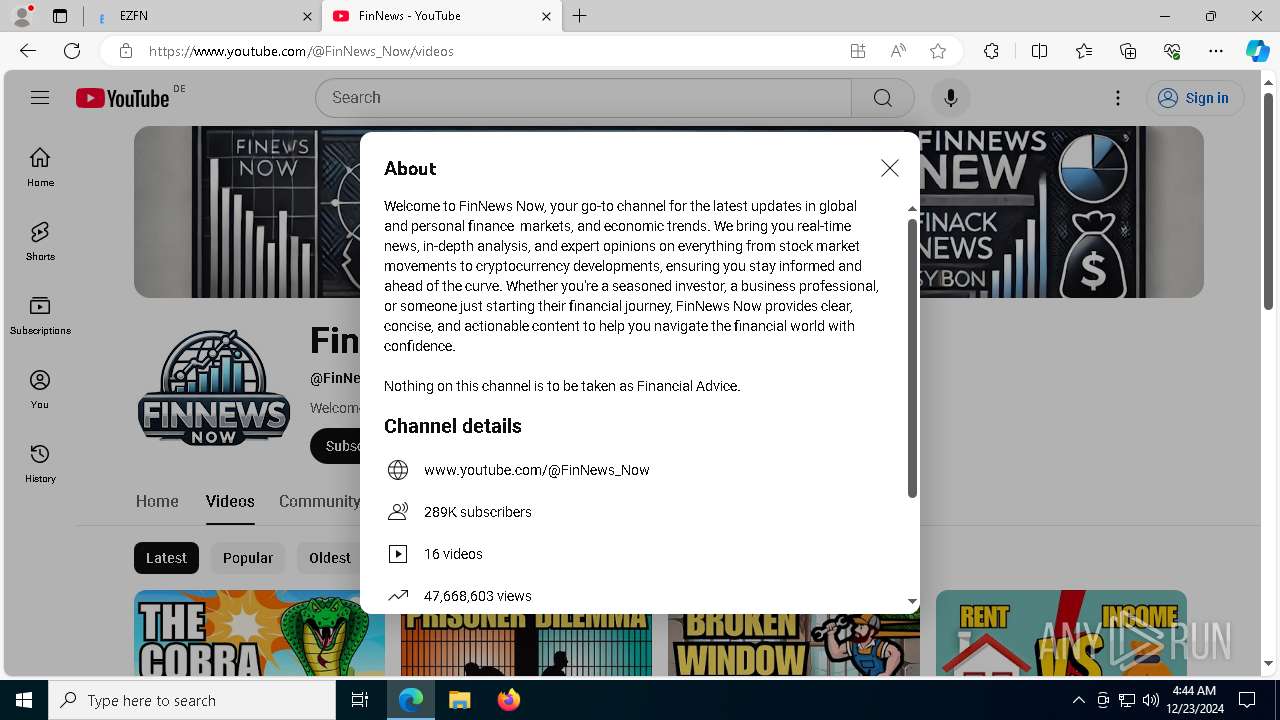Screen dimensions: 1280x720
Task: Click the address bar URL
Action: [x=301, y=51]
